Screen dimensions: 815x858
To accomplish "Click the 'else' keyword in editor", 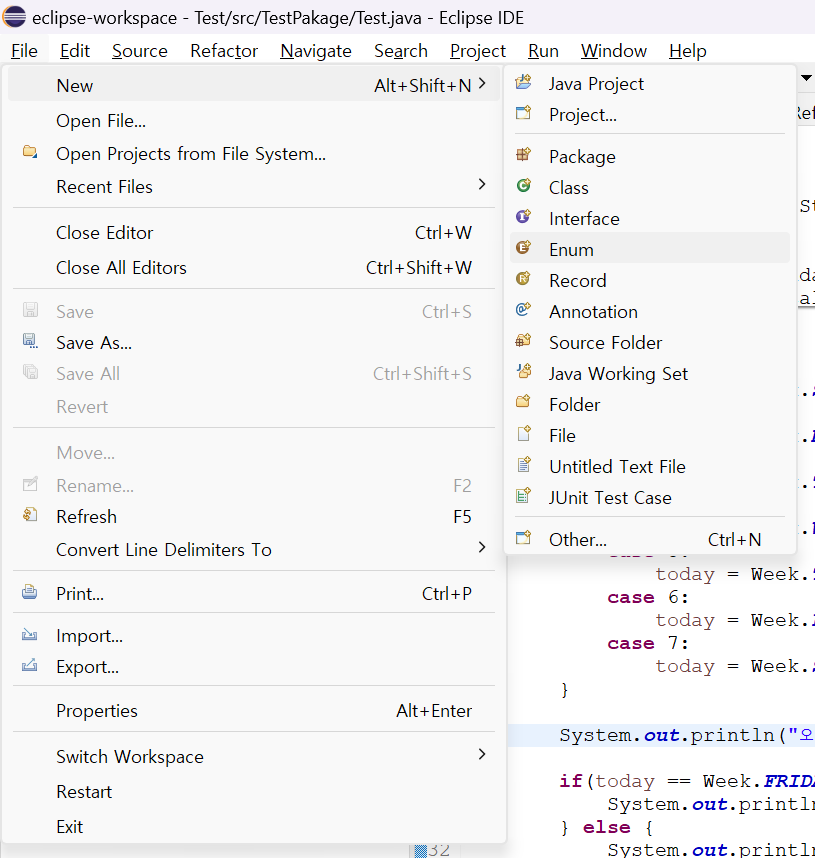I will [x=606, y=827].
